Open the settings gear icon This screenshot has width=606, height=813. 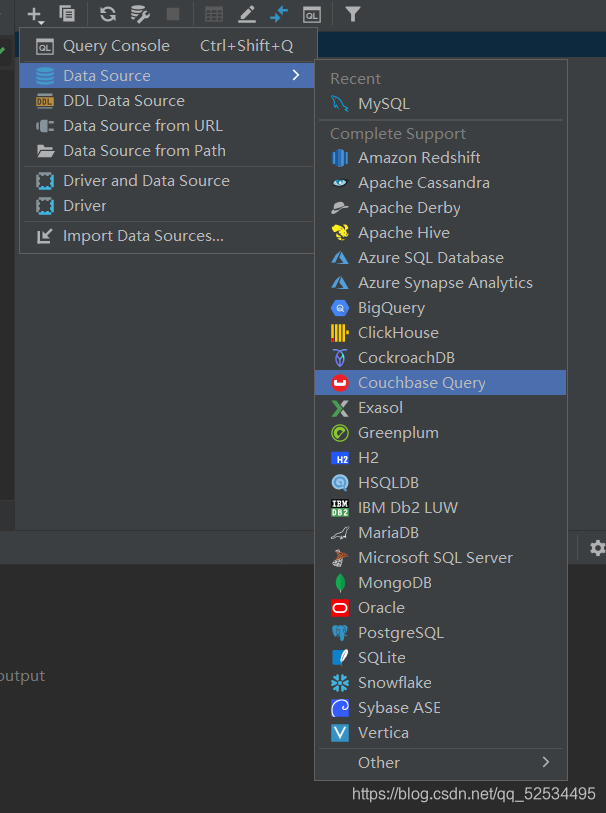click(x=597, y=548)
